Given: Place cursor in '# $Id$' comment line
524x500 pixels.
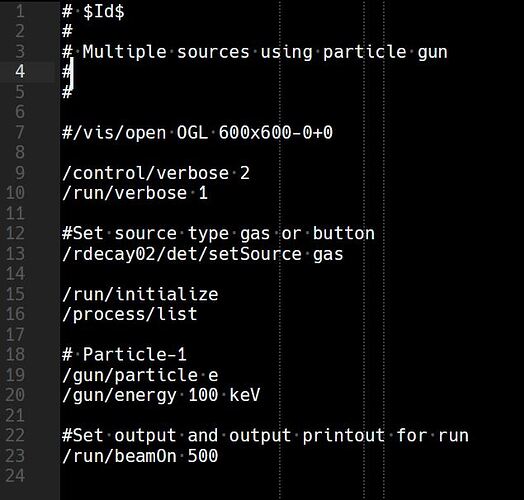Looking at the screenshot, I should point(93,11).
